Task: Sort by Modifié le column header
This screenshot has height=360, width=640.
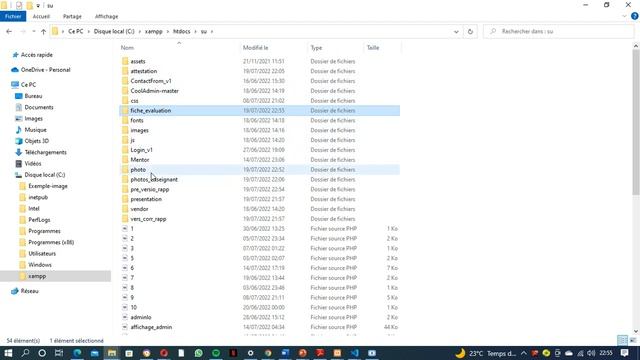Action: pos(256,48)
